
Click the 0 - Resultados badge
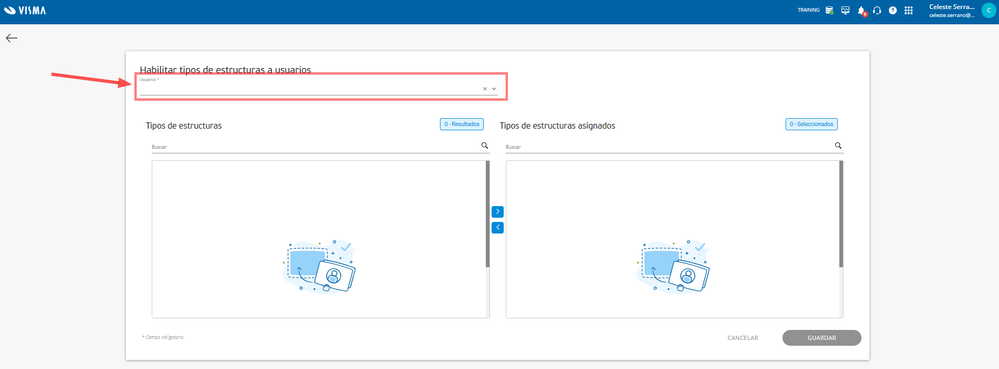point(461,124)
